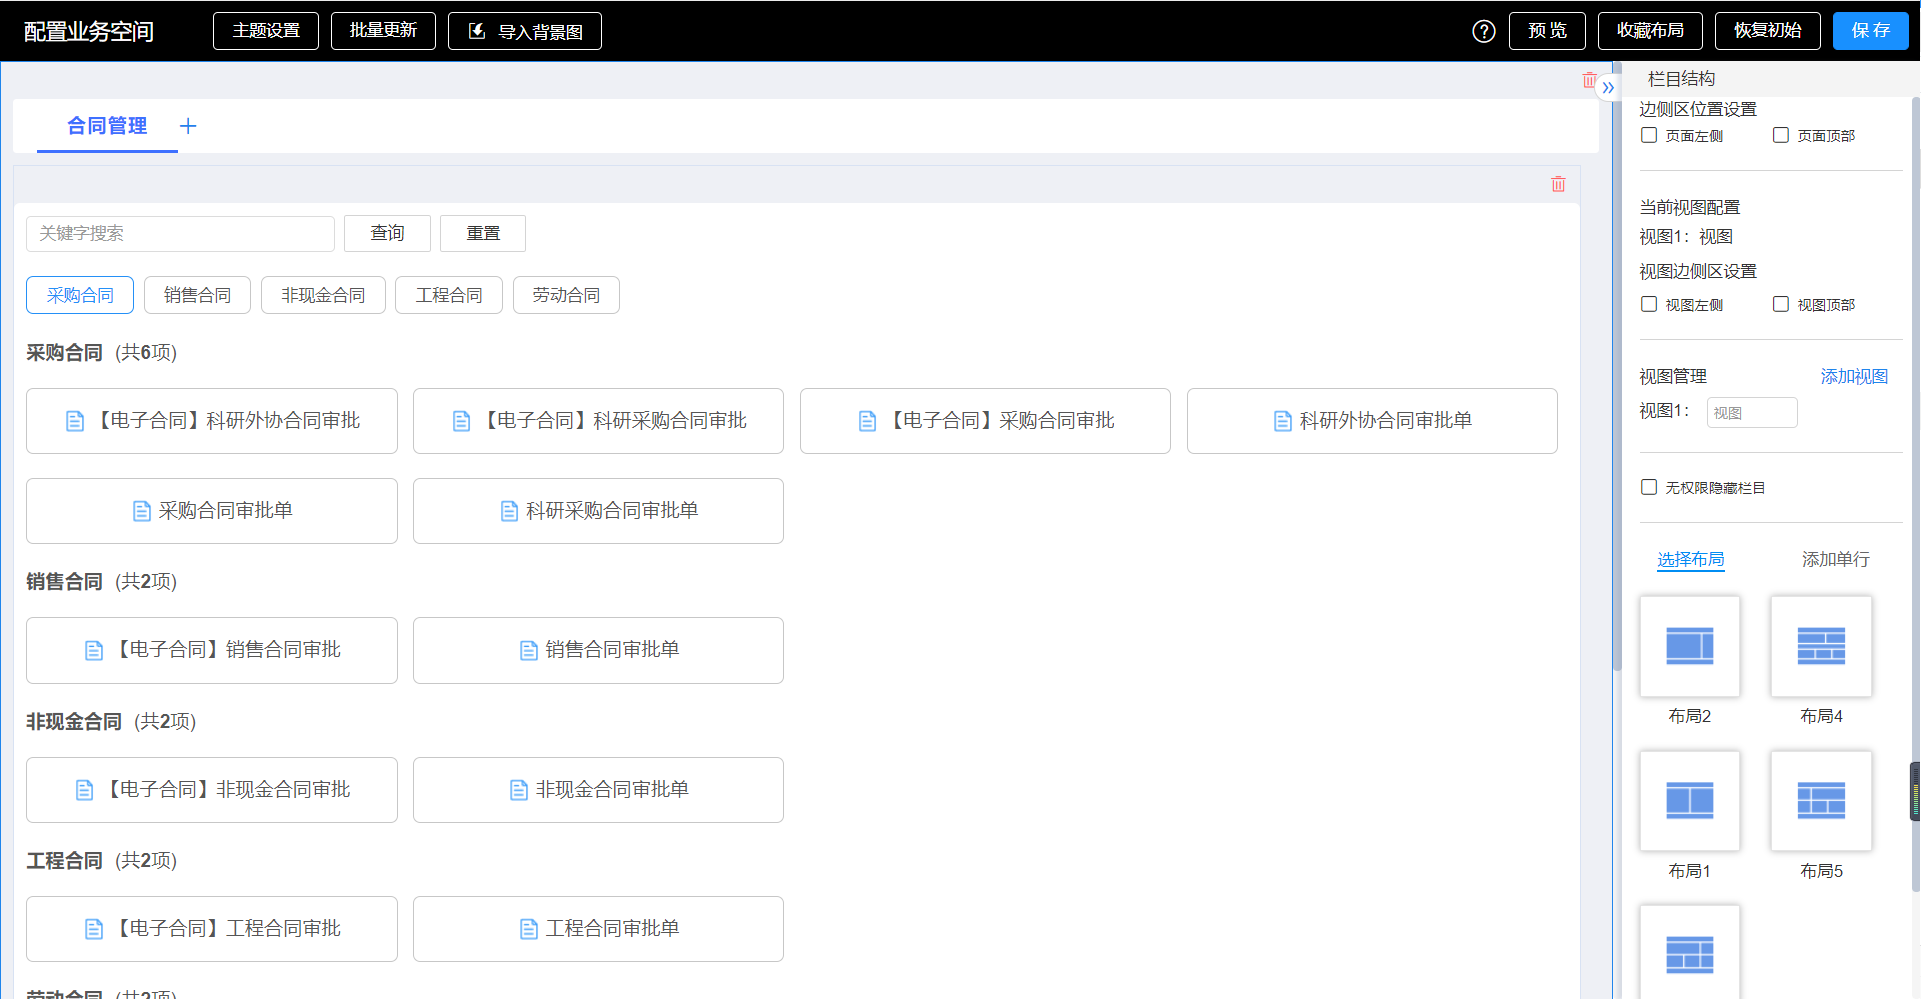1921x999 pixels.
Task: Click document icon of 销售合同审批单
Action: pos(529,650)
